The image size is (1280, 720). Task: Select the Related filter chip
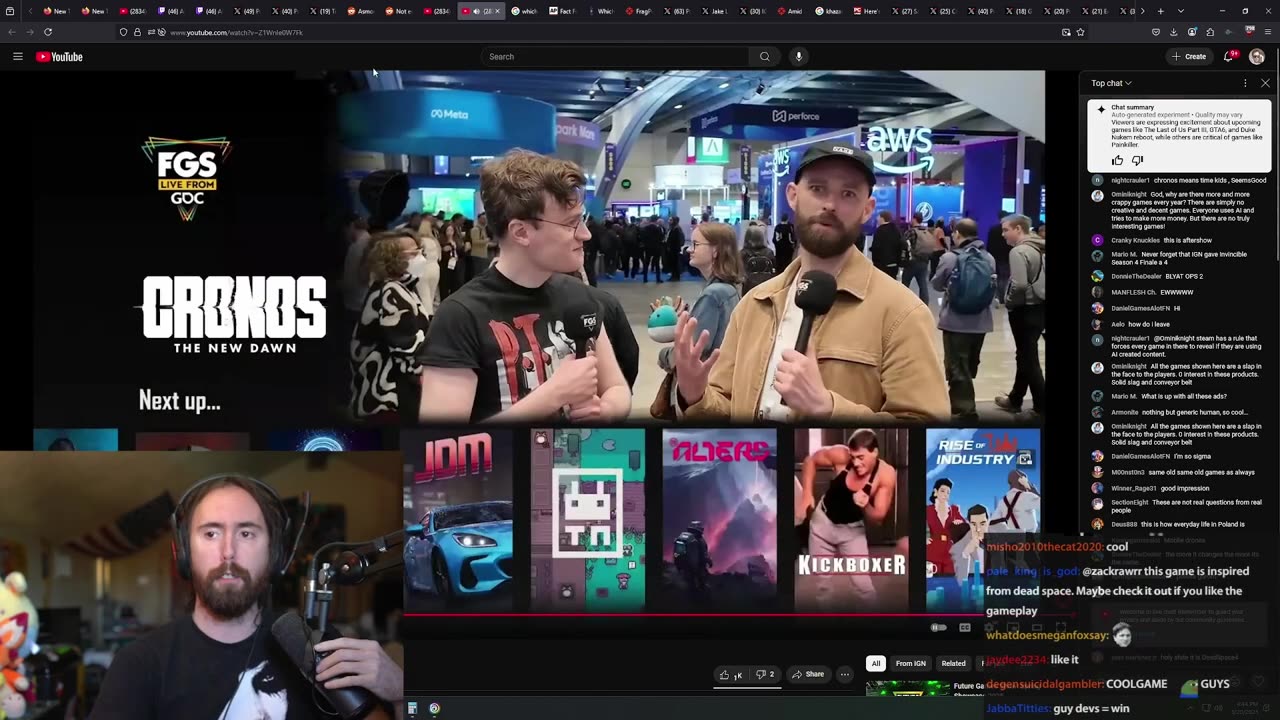click(x=953, y=663)
